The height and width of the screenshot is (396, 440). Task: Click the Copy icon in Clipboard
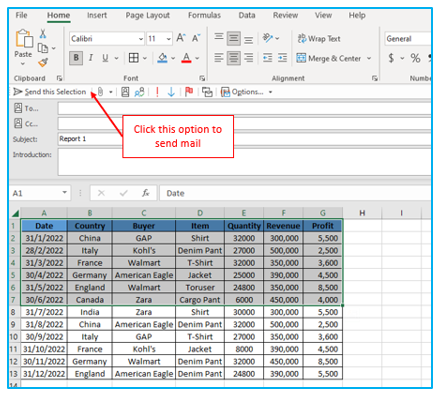pyautogui.click(x=43, y=48)
